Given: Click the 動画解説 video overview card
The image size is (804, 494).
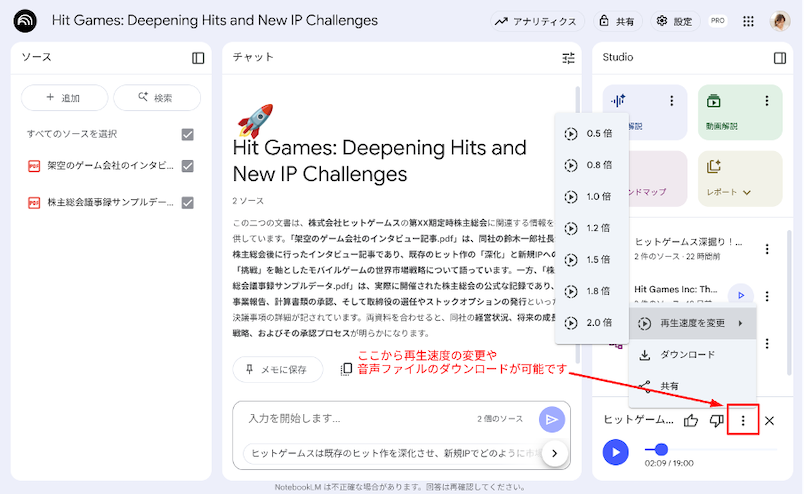Looking at the screenshot, I should point(740,112).
